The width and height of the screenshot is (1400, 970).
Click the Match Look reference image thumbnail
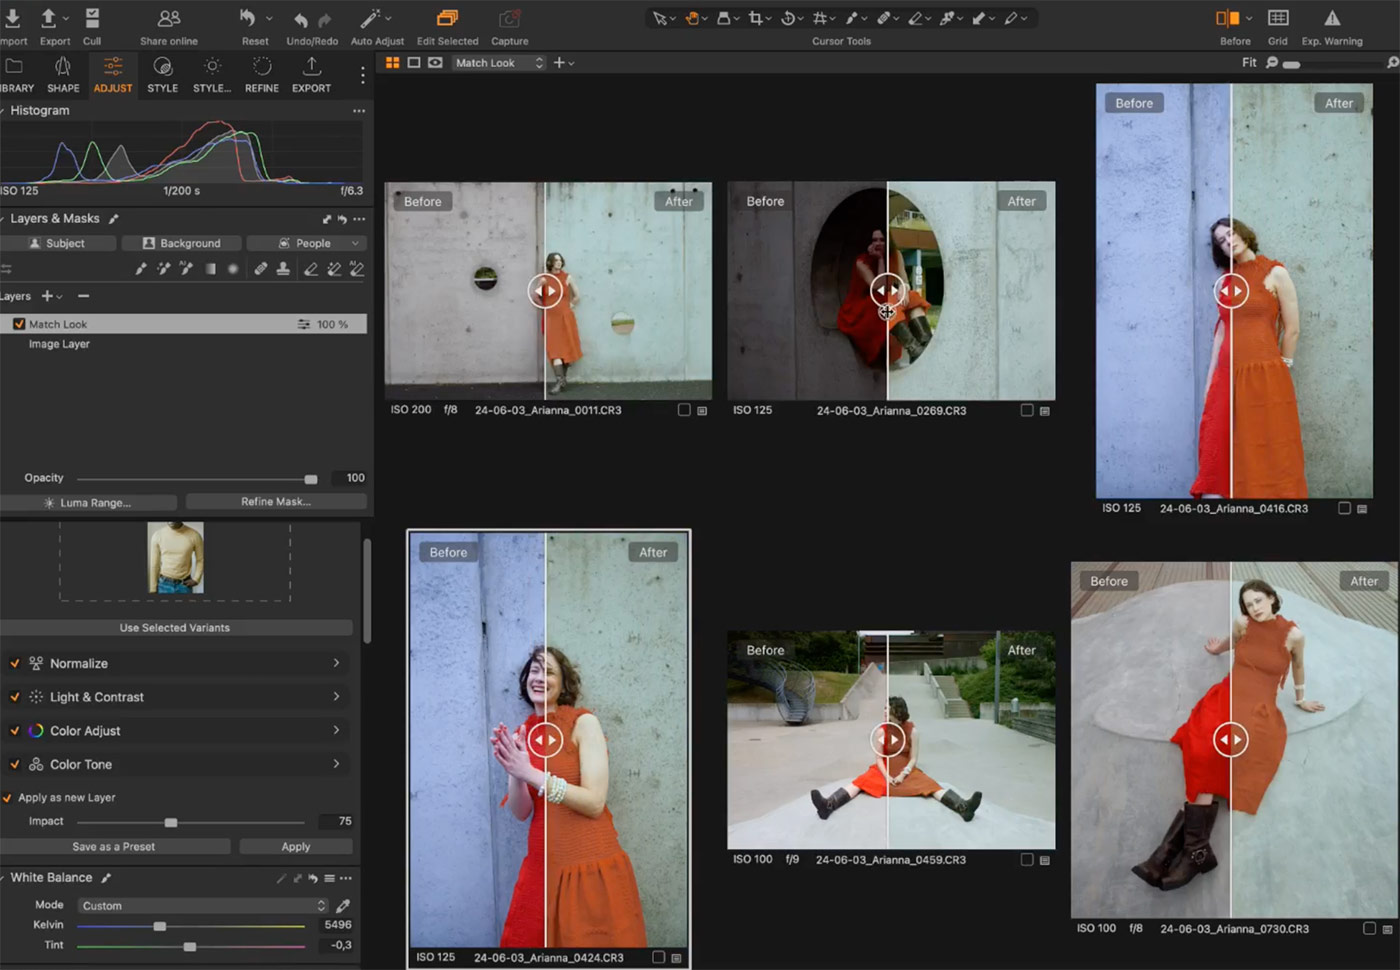click(175, 558)
